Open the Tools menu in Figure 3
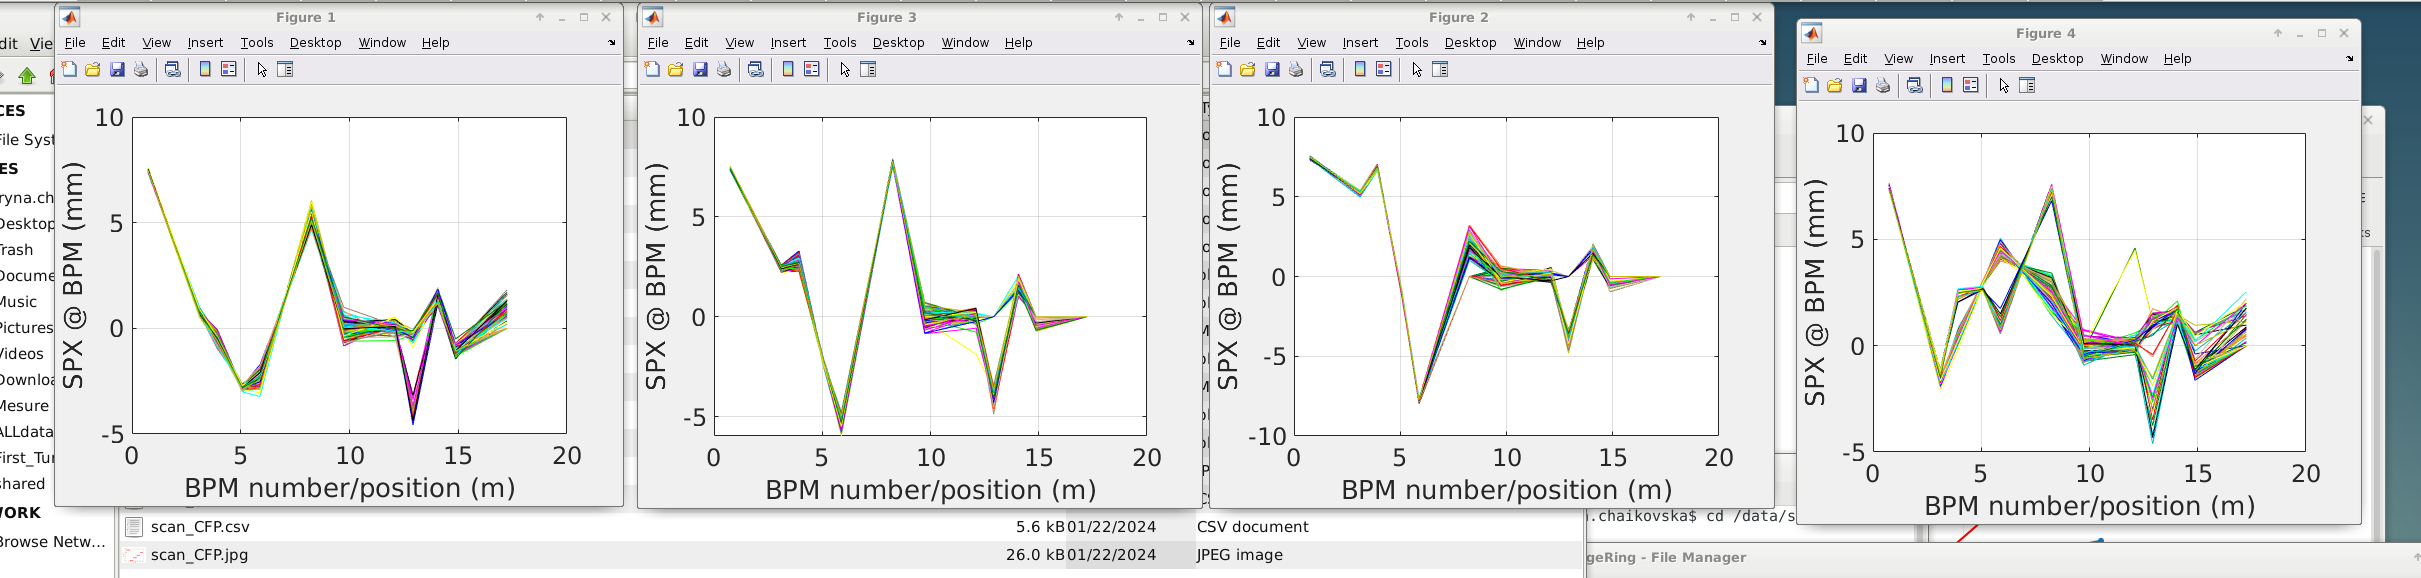2421x578 pixels. pos(839,43)
